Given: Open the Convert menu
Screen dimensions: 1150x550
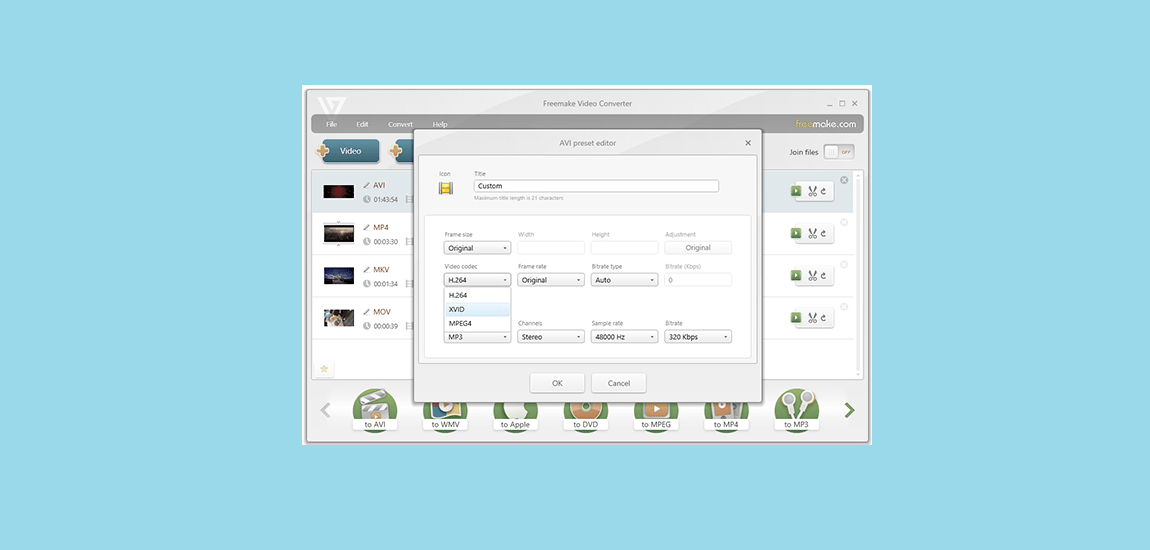Looking at the screenshot, I should pos(400,124).
